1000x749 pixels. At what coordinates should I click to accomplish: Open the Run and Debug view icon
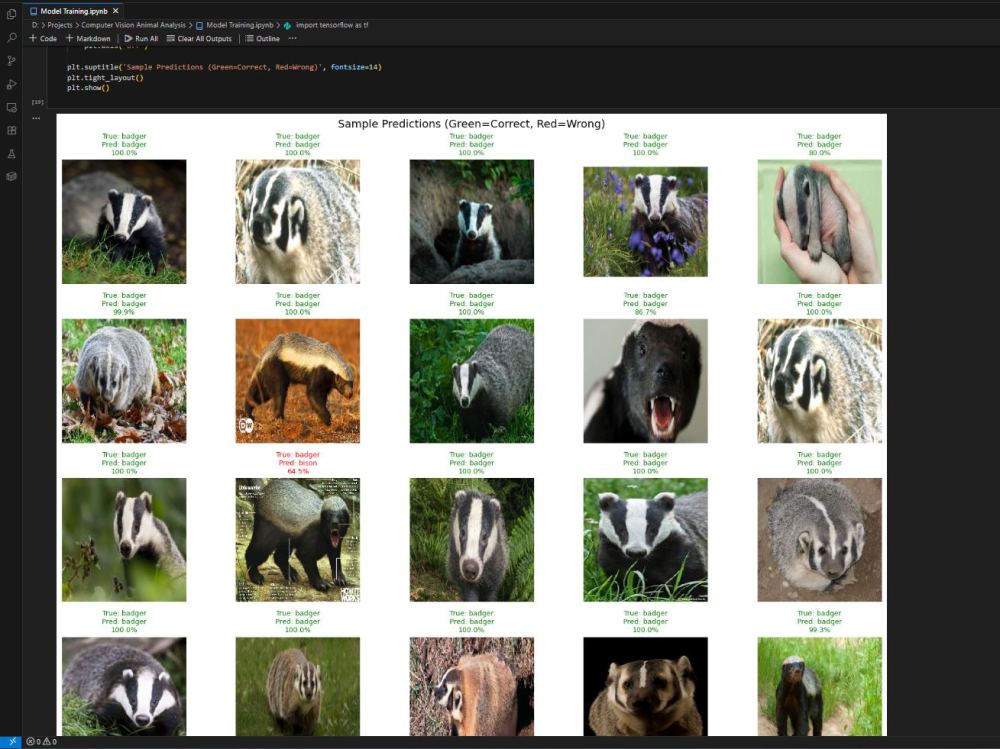(11, 84)
